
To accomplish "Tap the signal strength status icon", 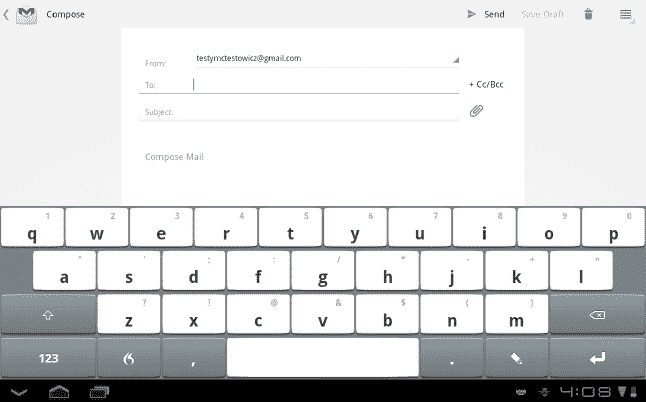I will 622,392.
